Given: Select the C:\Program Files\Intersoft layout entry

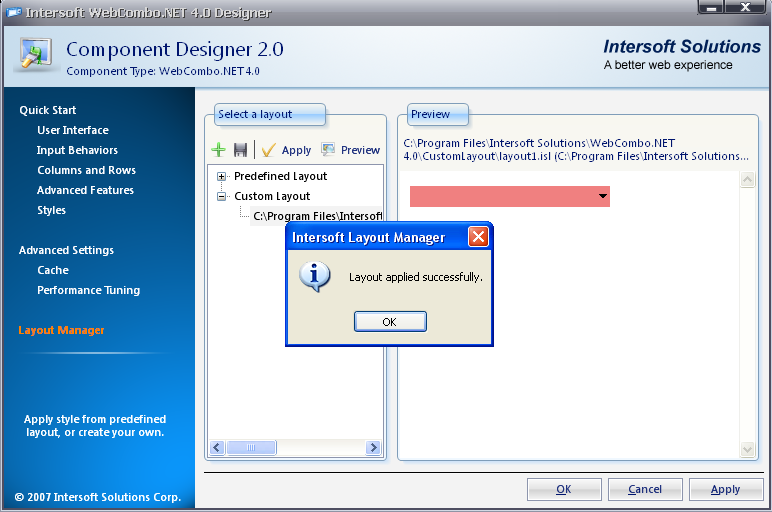Looking at the screenshot, I should [317, 216].
